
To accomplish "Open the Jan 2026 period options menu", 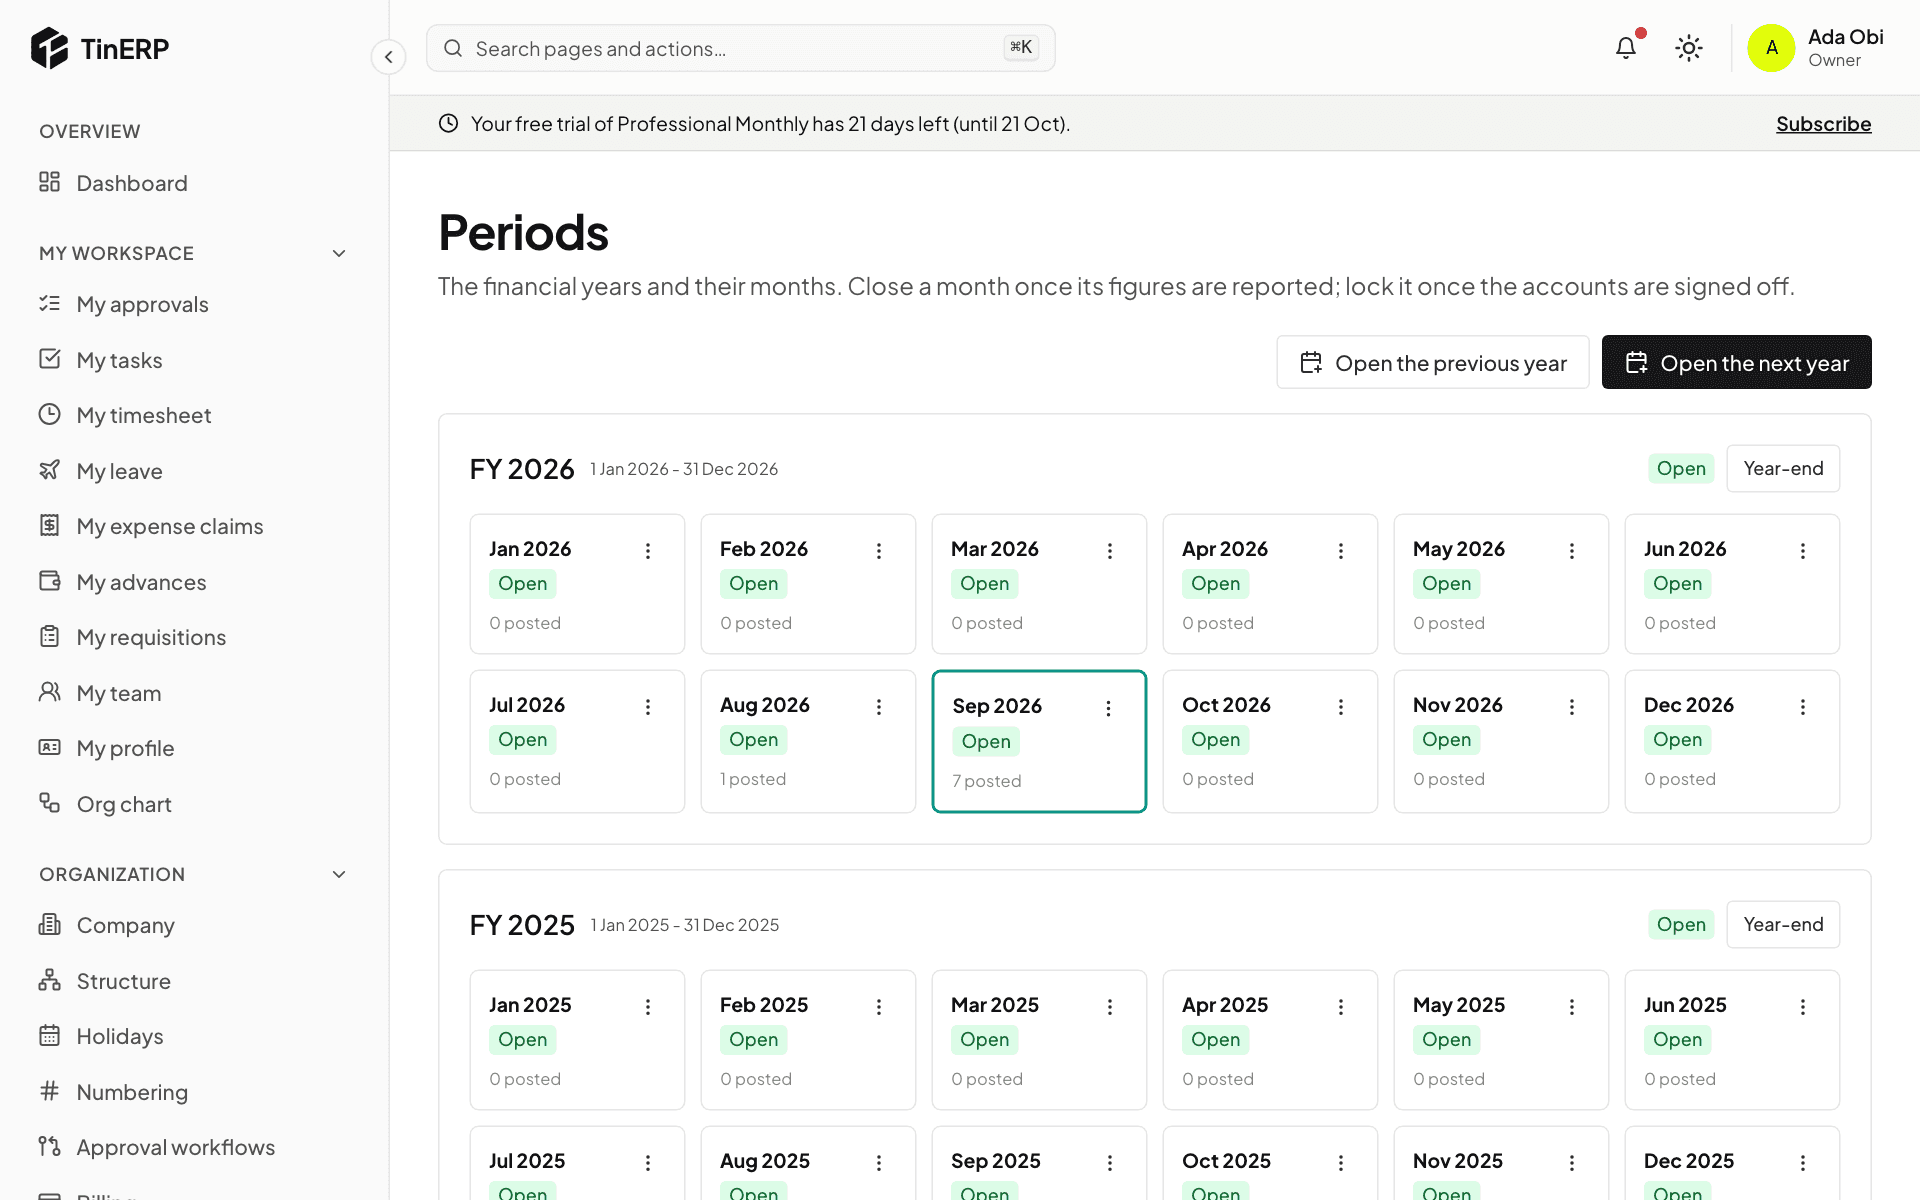I will pos(648,551).
